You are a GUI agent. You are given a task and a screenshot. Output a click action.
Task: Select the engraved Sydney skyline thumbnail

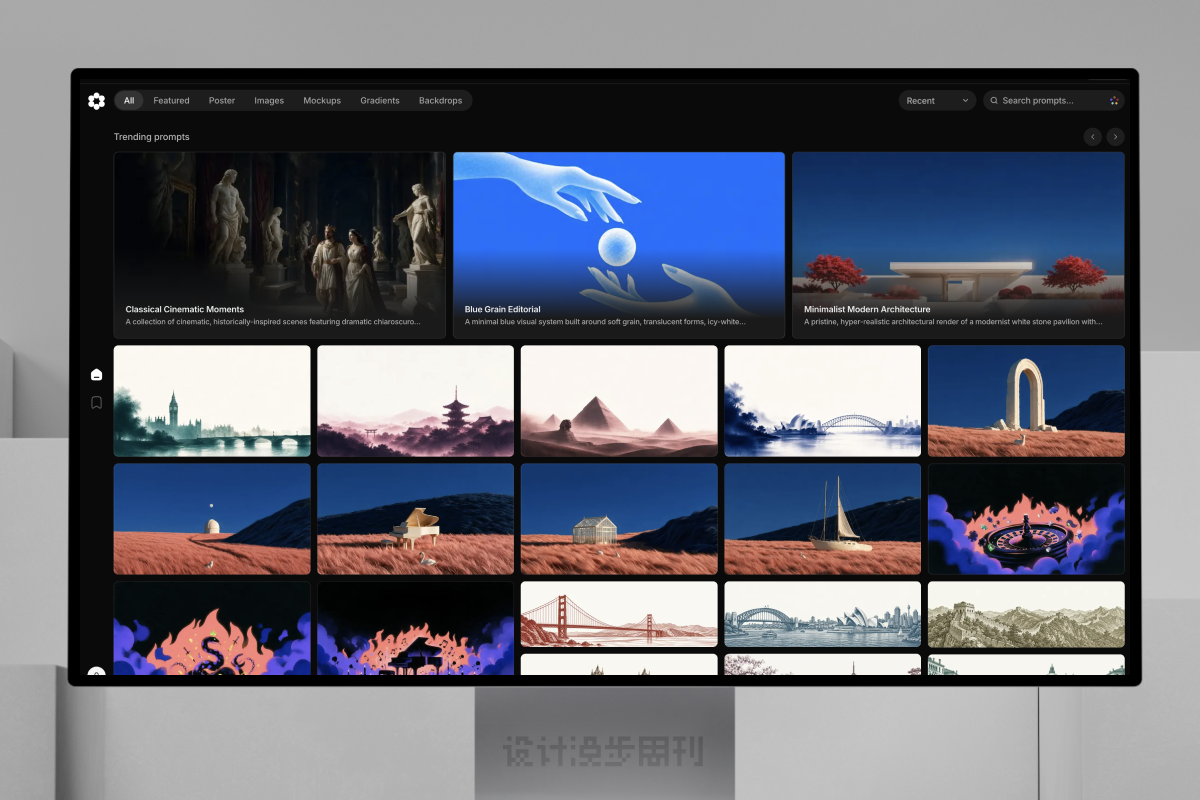(822, 614)
